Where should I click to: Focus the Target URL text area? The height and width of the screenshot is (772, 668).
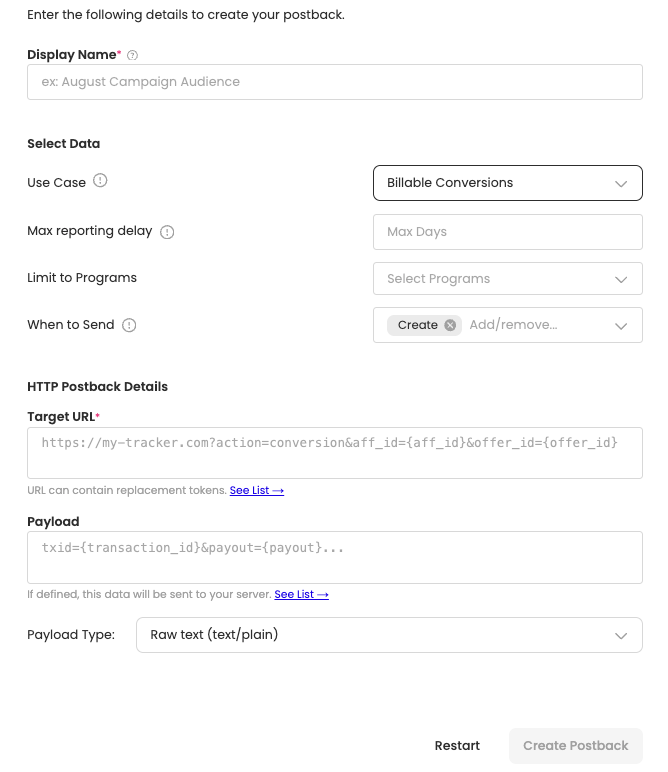[334, 452]
